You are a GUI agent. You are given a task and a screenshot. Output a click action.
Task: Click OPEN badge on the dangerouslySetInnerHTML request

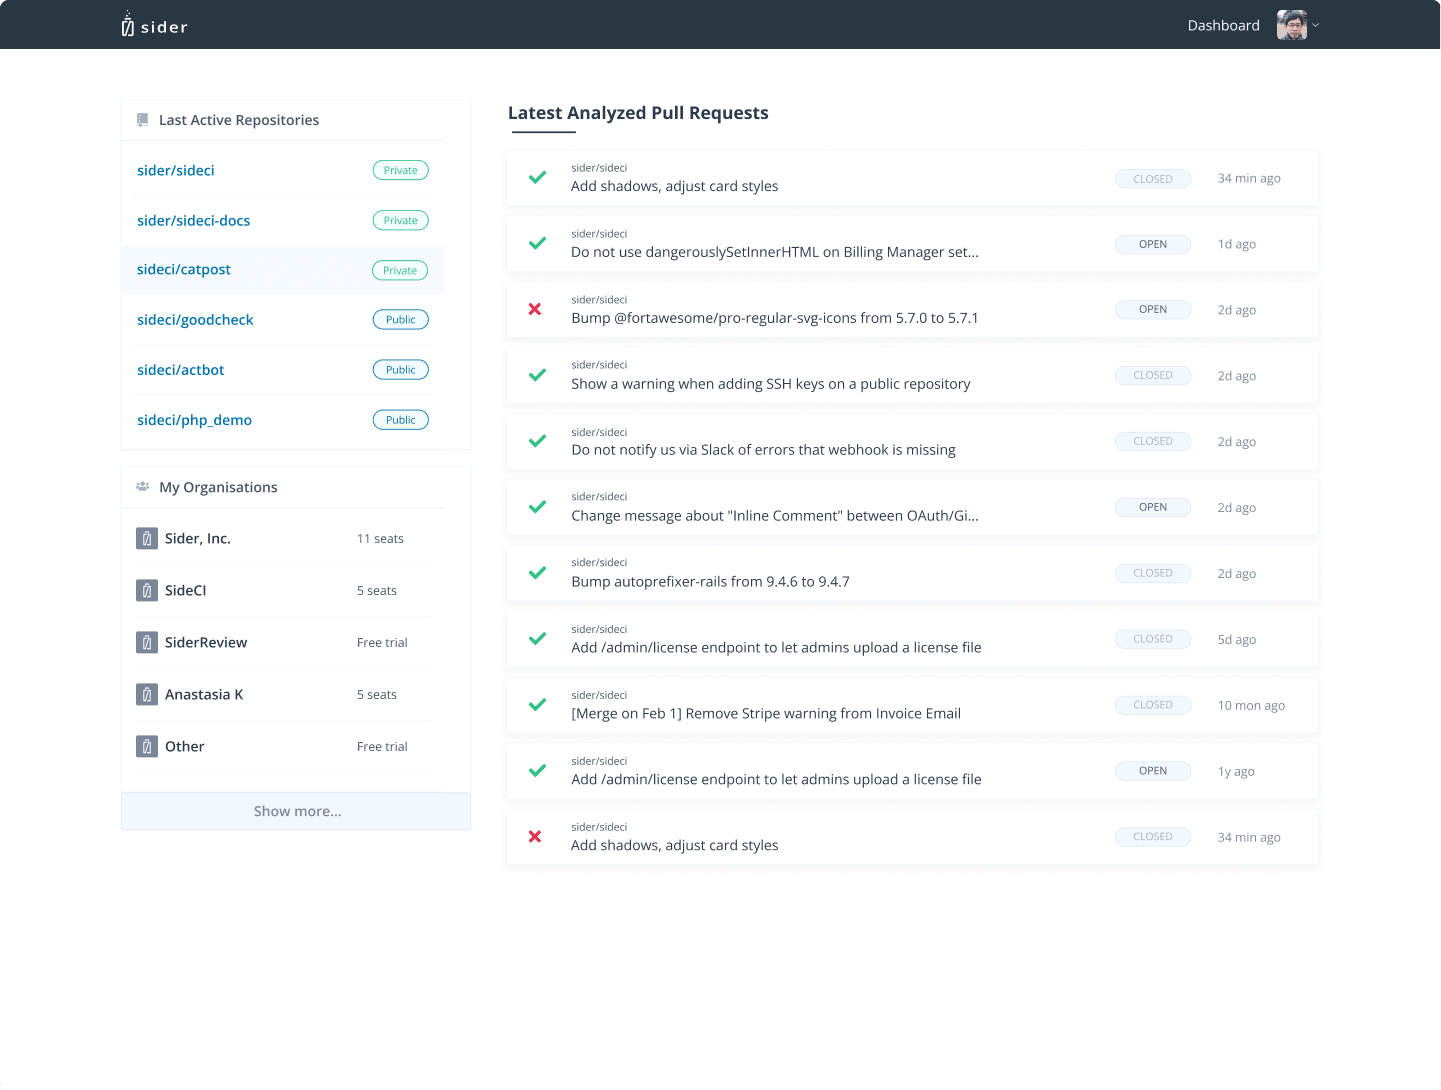coord(1153,244)
